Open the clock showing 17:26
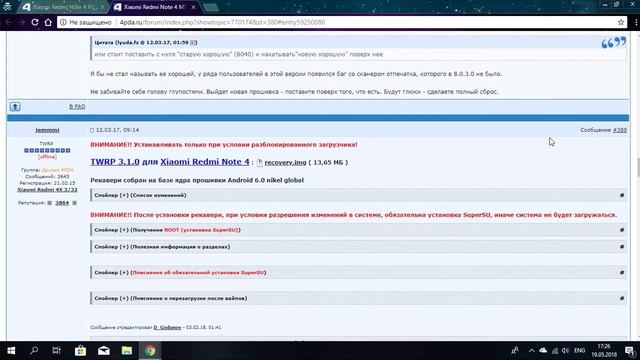Viewport: 640px width, 360px height. click(x=604, y=351)
